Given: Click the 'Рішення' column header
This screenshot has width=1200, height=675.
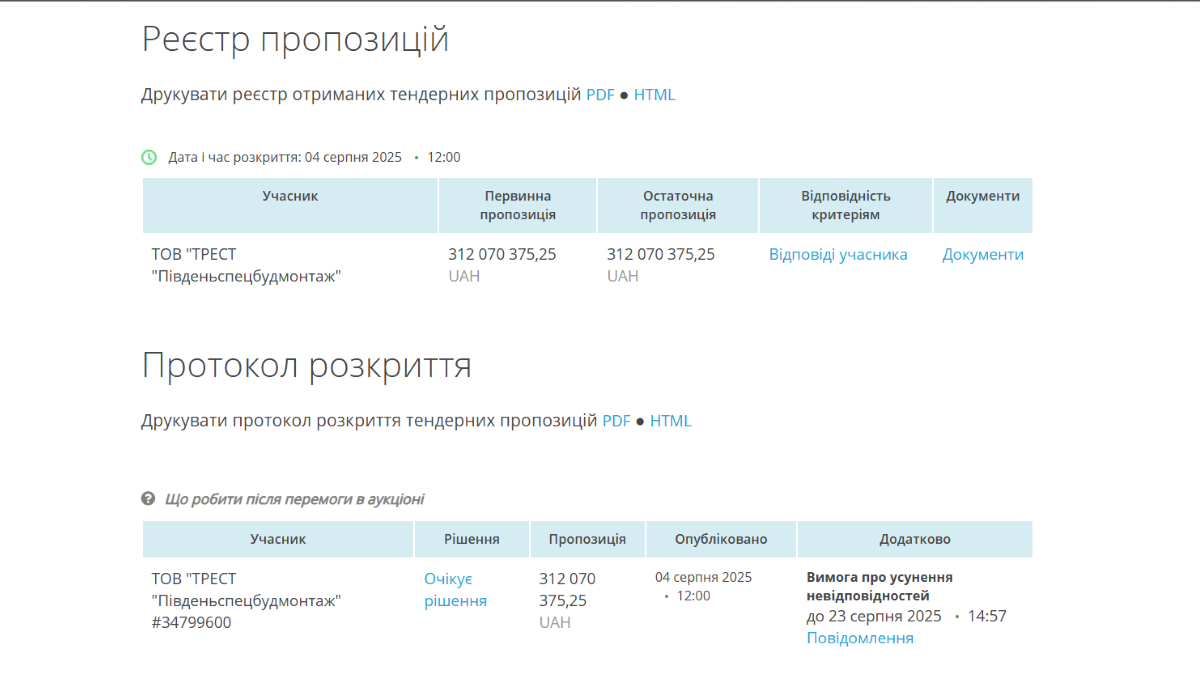Looking at the screenshot, I should pyautogui.click(x=471, y=539).
